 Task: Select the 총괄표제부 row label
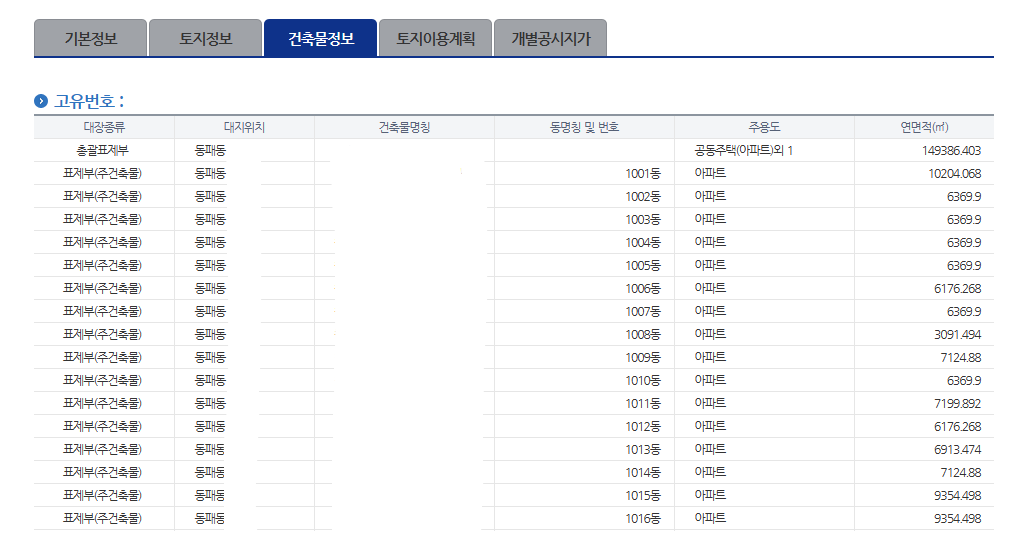point(102,150)
